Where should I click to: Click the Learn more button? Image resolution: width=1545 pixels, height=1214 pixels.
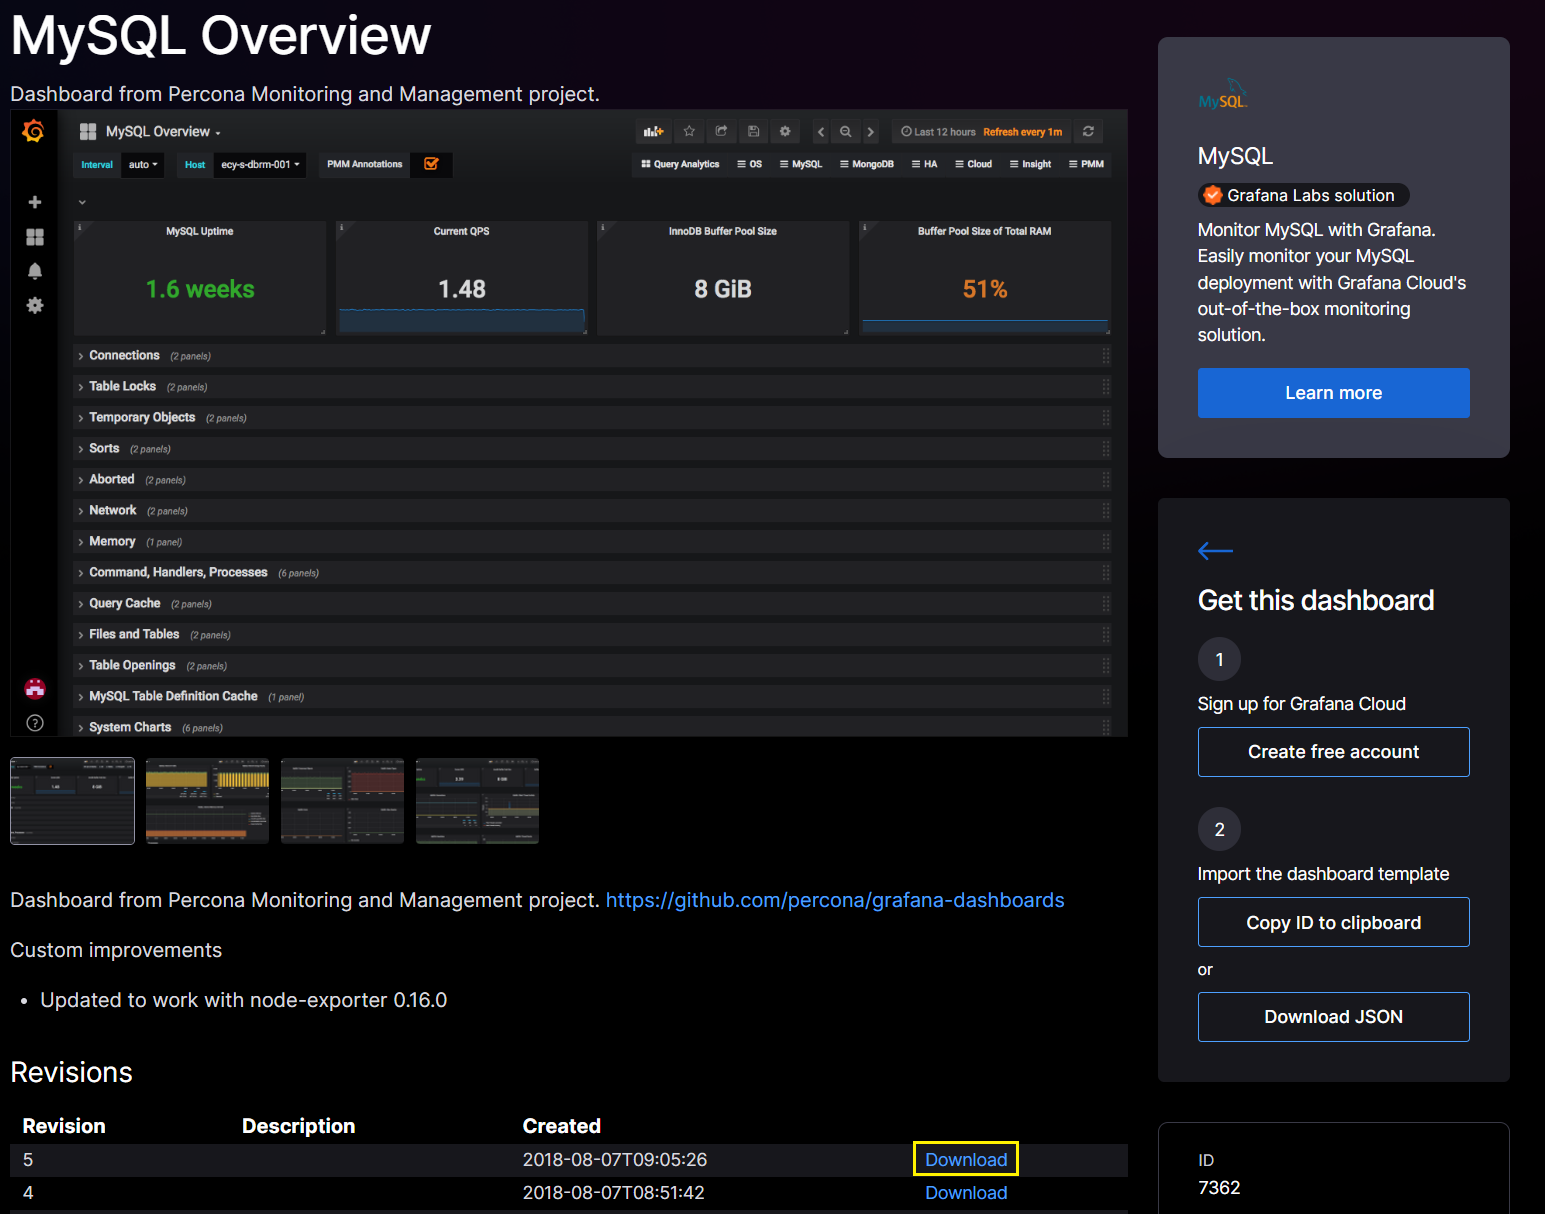point(1334,393)
